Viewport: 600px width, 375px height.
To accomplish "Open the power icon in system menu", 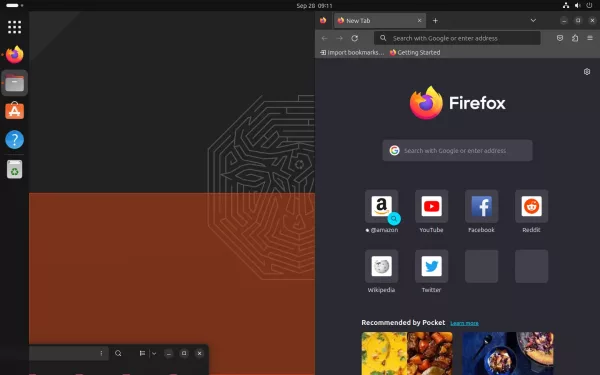I will coord(589,5).
